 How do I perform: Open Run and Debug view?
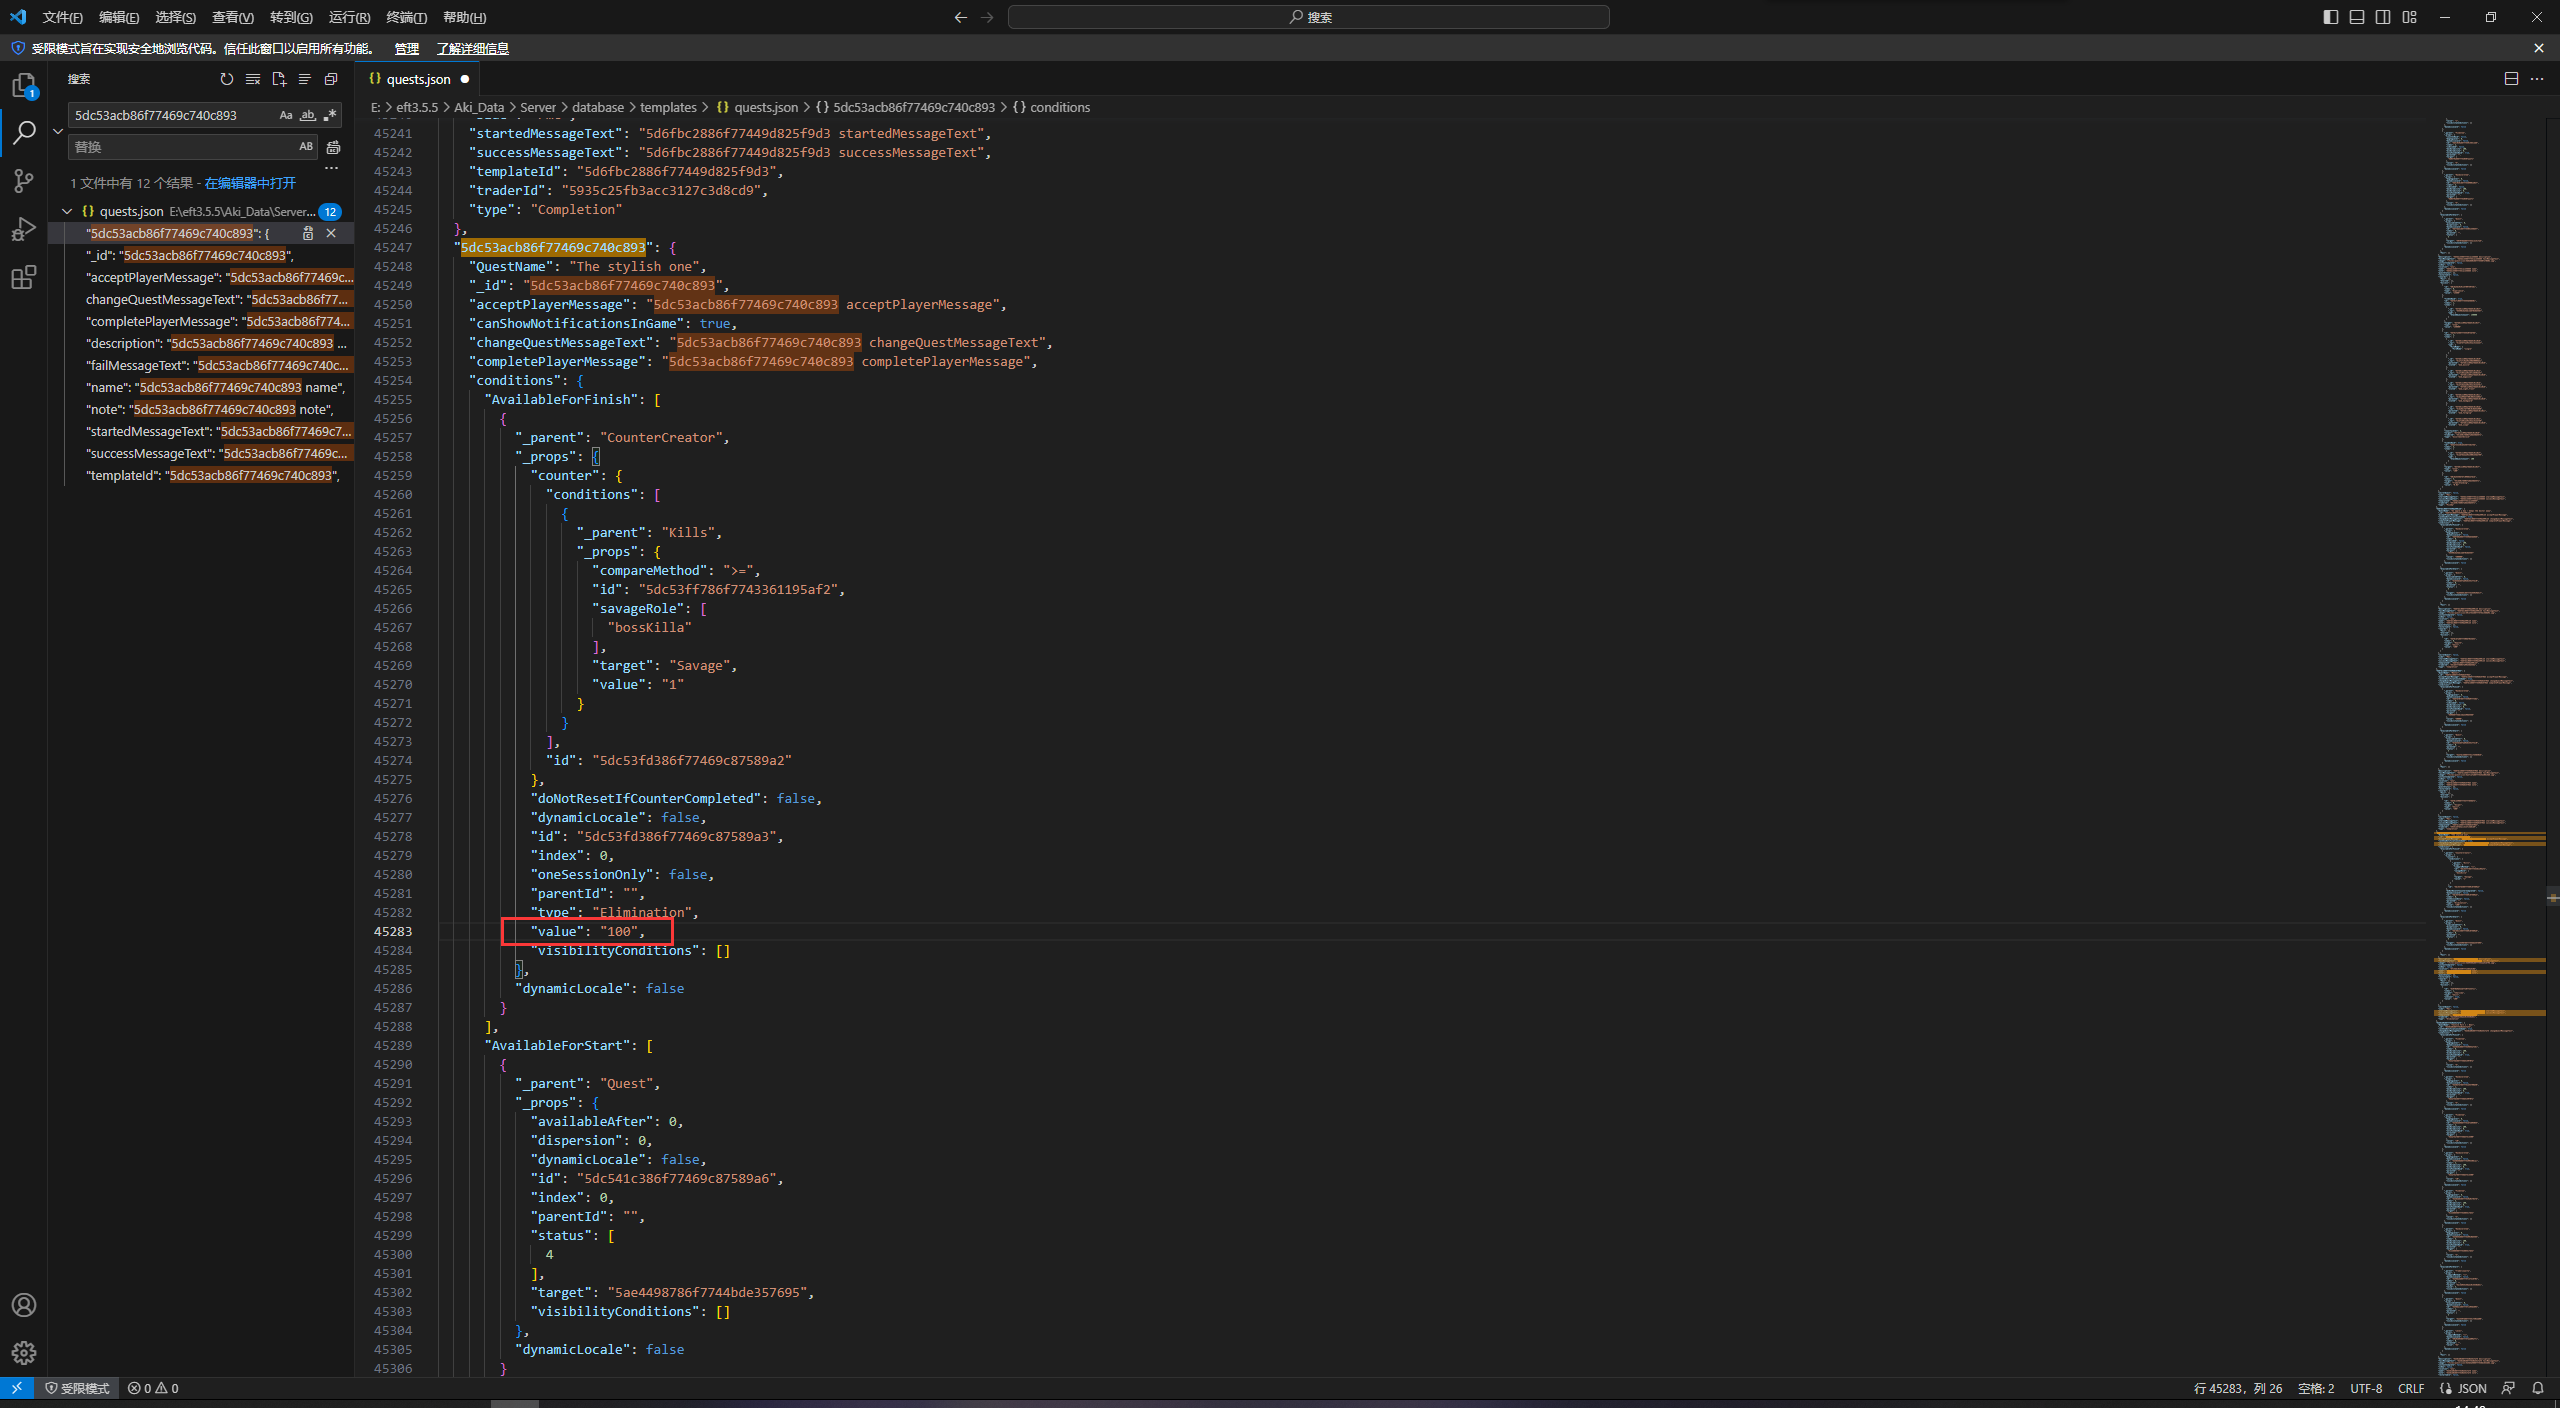[x=24, y=229]
